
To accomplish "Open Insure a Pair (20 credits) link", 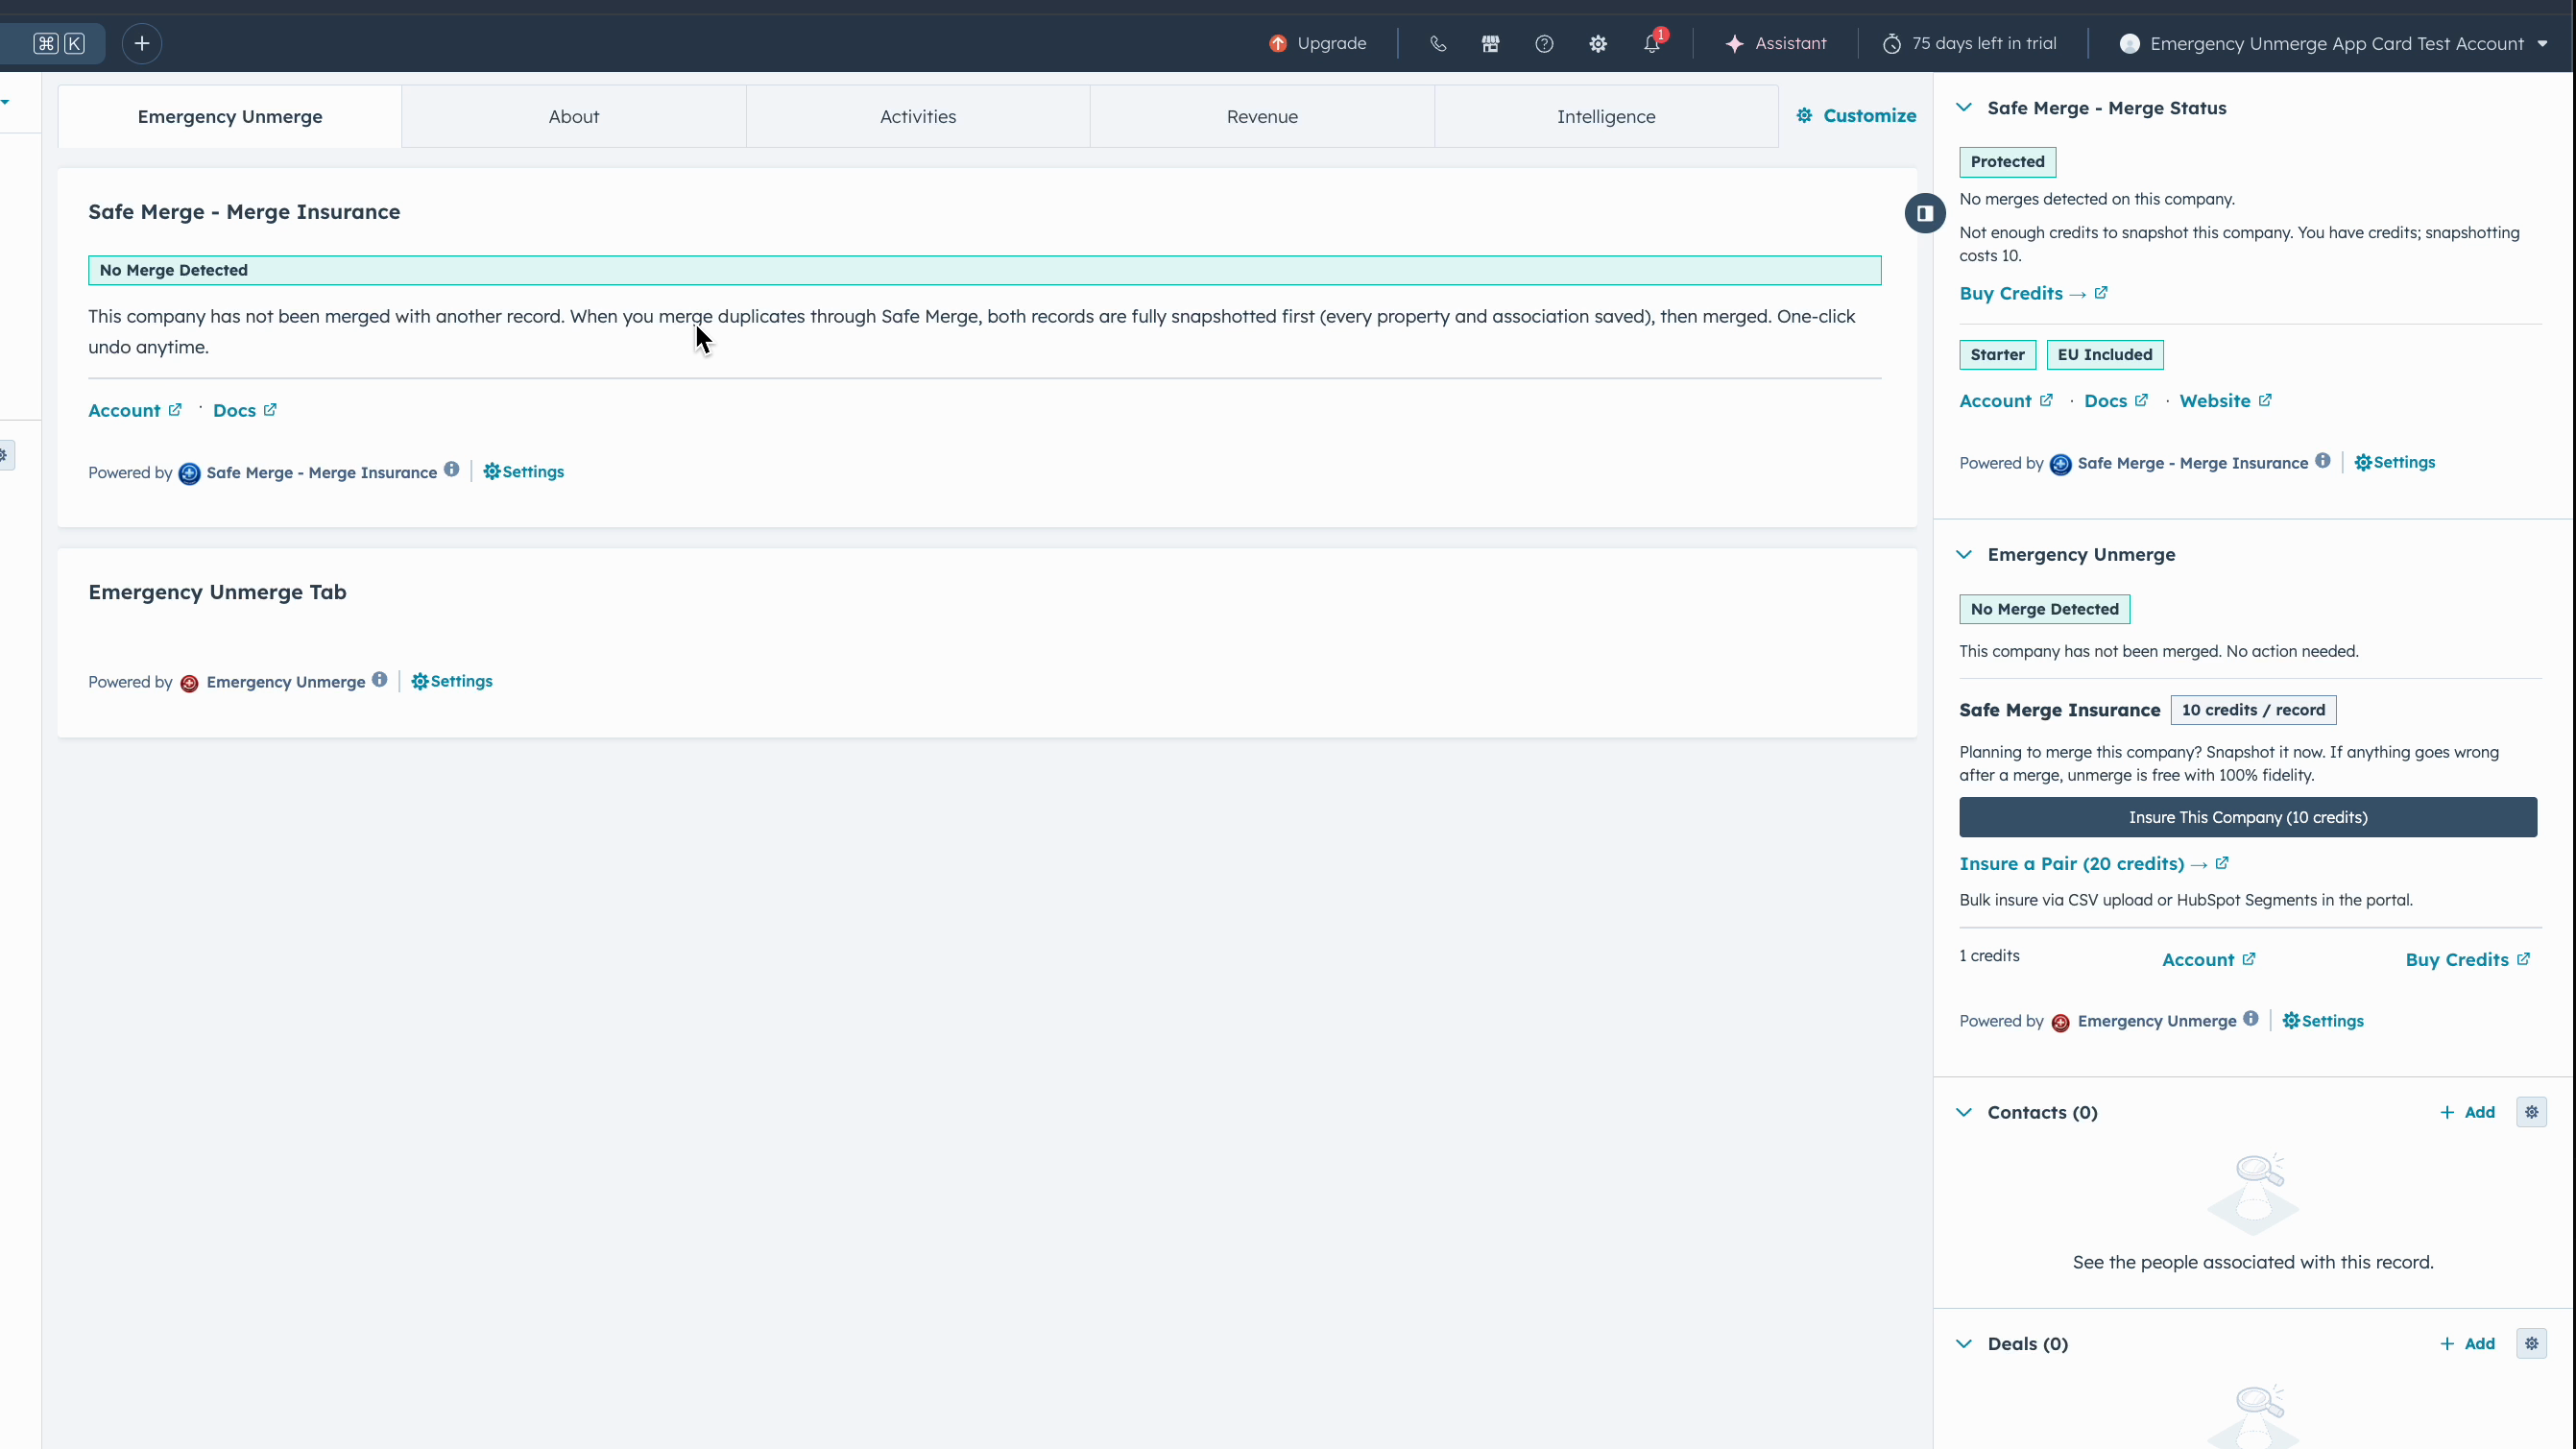I will tap(2071, 863).
